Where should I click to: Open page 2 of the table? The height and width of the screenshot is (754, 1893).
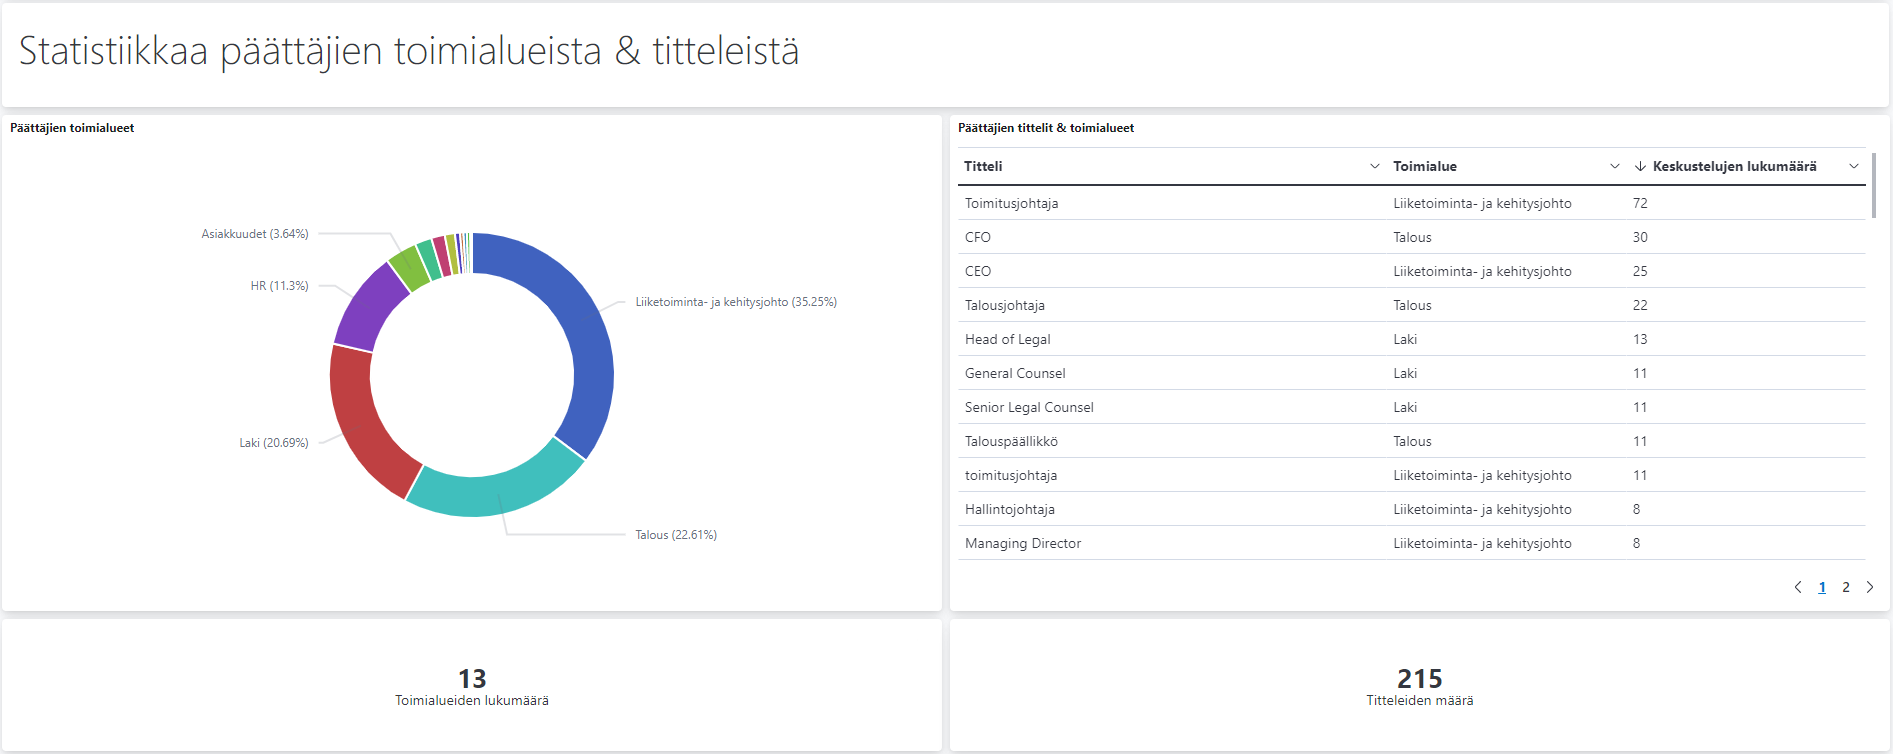pos(1846,587)
